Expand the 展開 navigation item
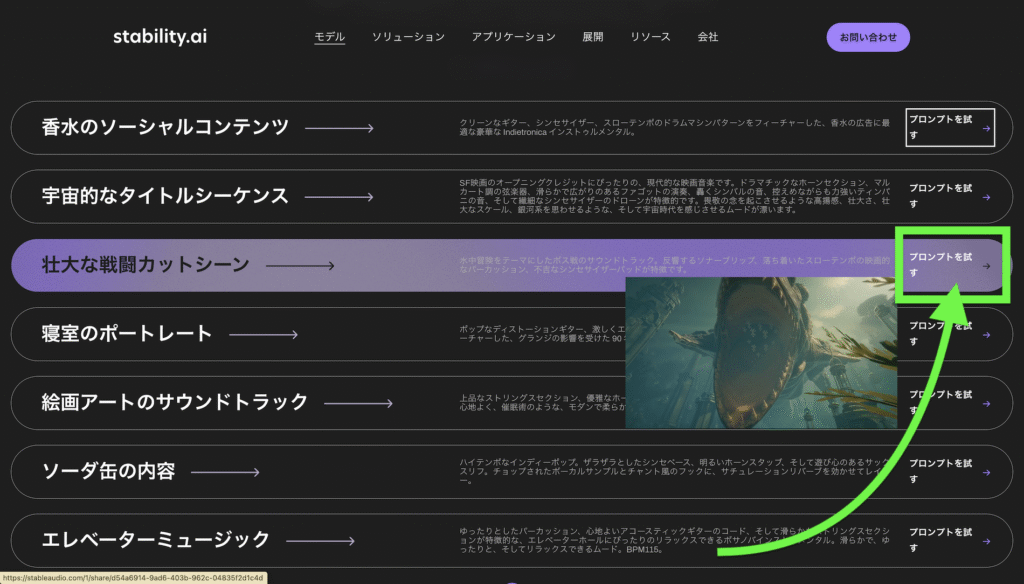 pyautogui.click(x=593, y=37)
